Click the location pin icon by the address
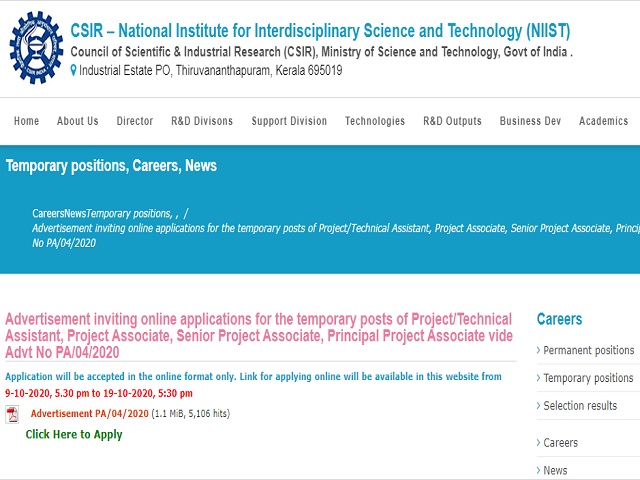640x480 pixels. pyautogui.click(x=73, y=70)
